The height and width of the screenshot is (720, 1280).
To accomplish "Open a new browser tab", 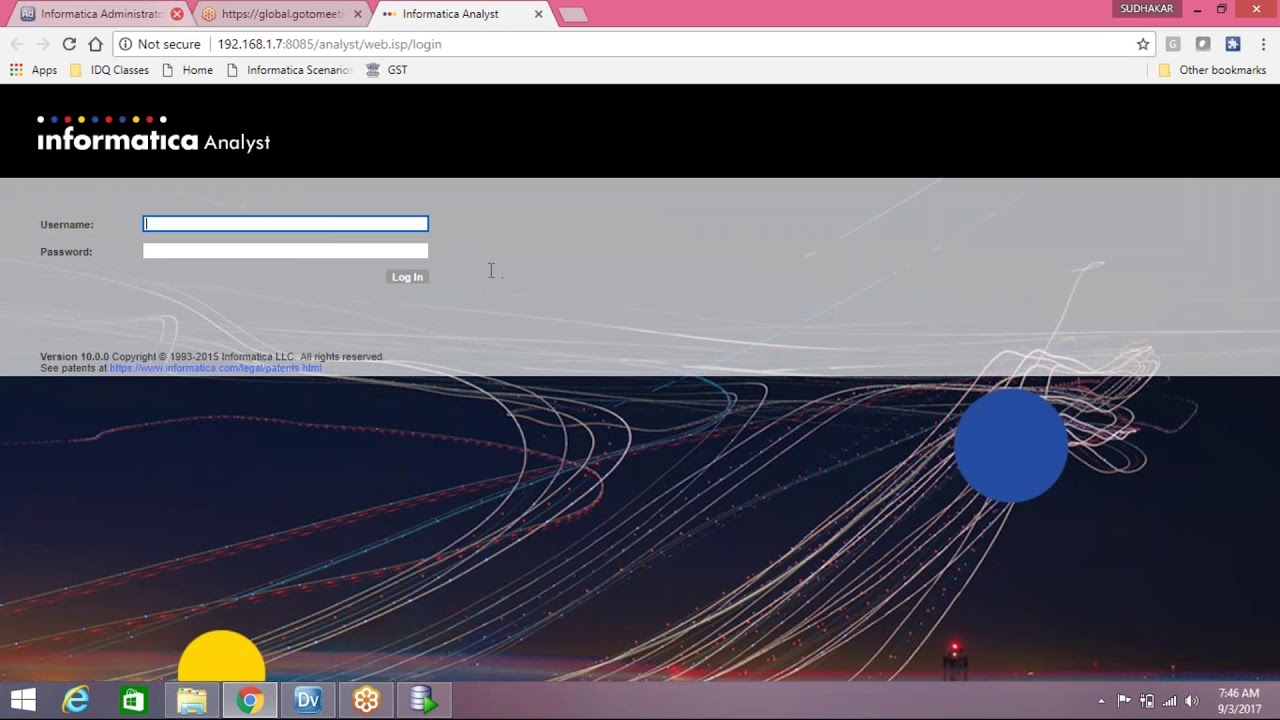I will tap(573, 14).
